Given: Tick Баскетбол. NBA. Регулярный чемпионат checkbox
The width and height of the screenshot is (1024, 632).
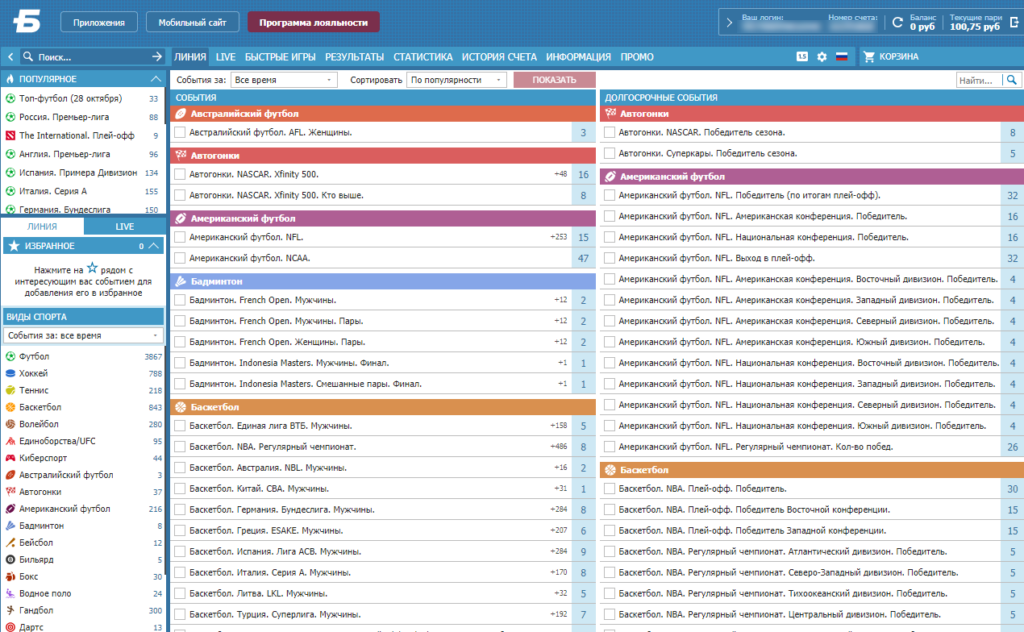Looking at the screenshot, I should (180, 447).
